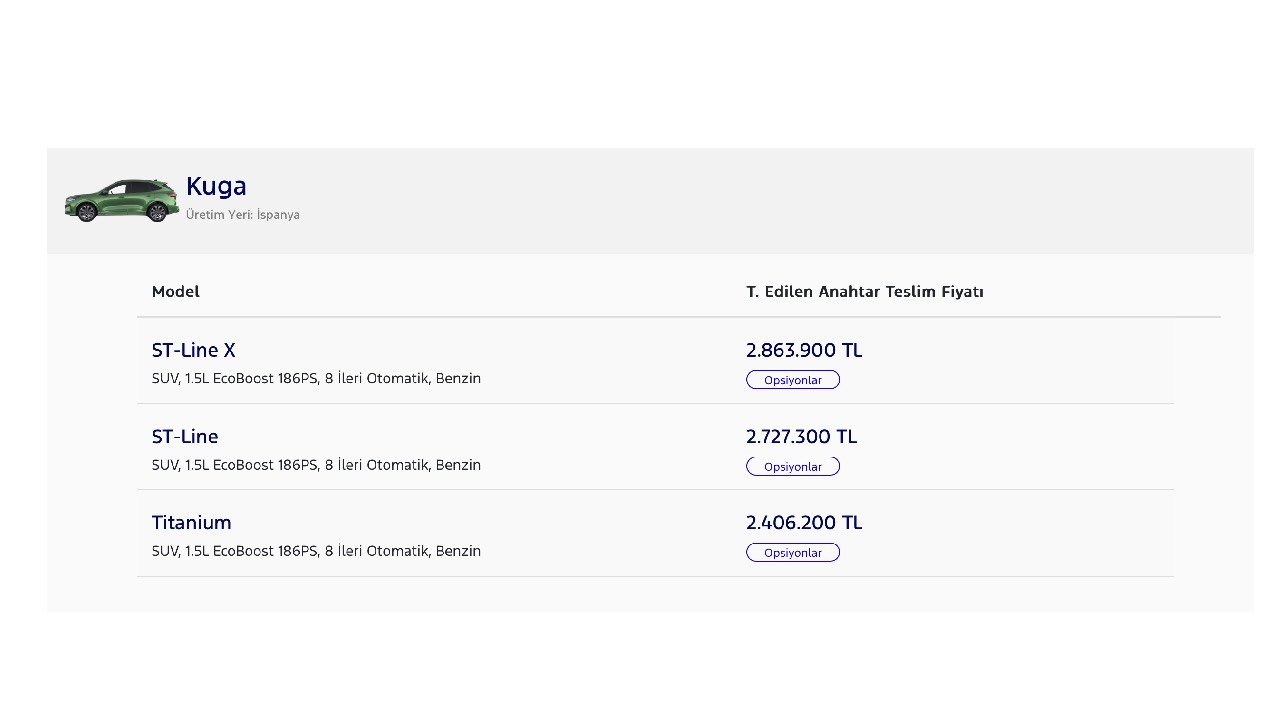Viewport: 1280px width, 720px height.
Task: Click the 2.863.900 TL price
Action: (x=804, y=350)
